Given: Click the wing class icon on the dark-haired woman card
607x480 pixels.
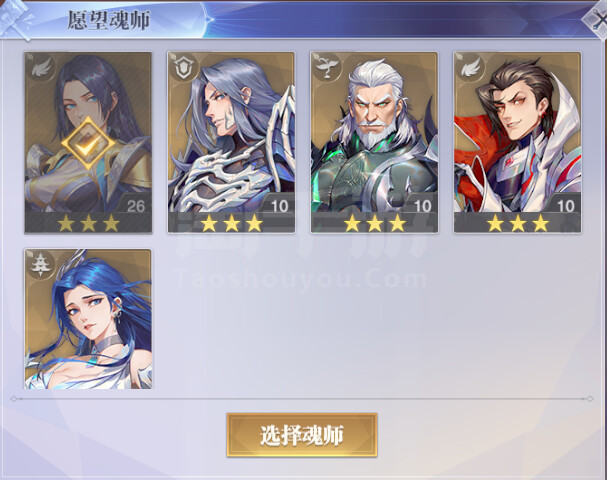Looking at the screenshot, I should [41, 68].
